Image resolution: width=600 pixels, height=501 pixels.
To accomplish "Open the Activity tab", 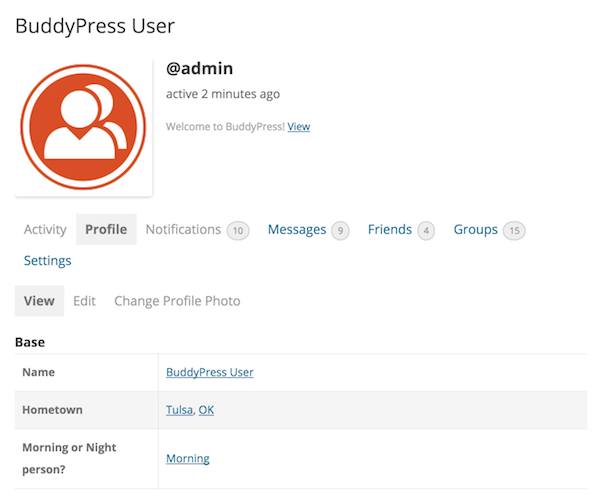I will coord(45,229).
